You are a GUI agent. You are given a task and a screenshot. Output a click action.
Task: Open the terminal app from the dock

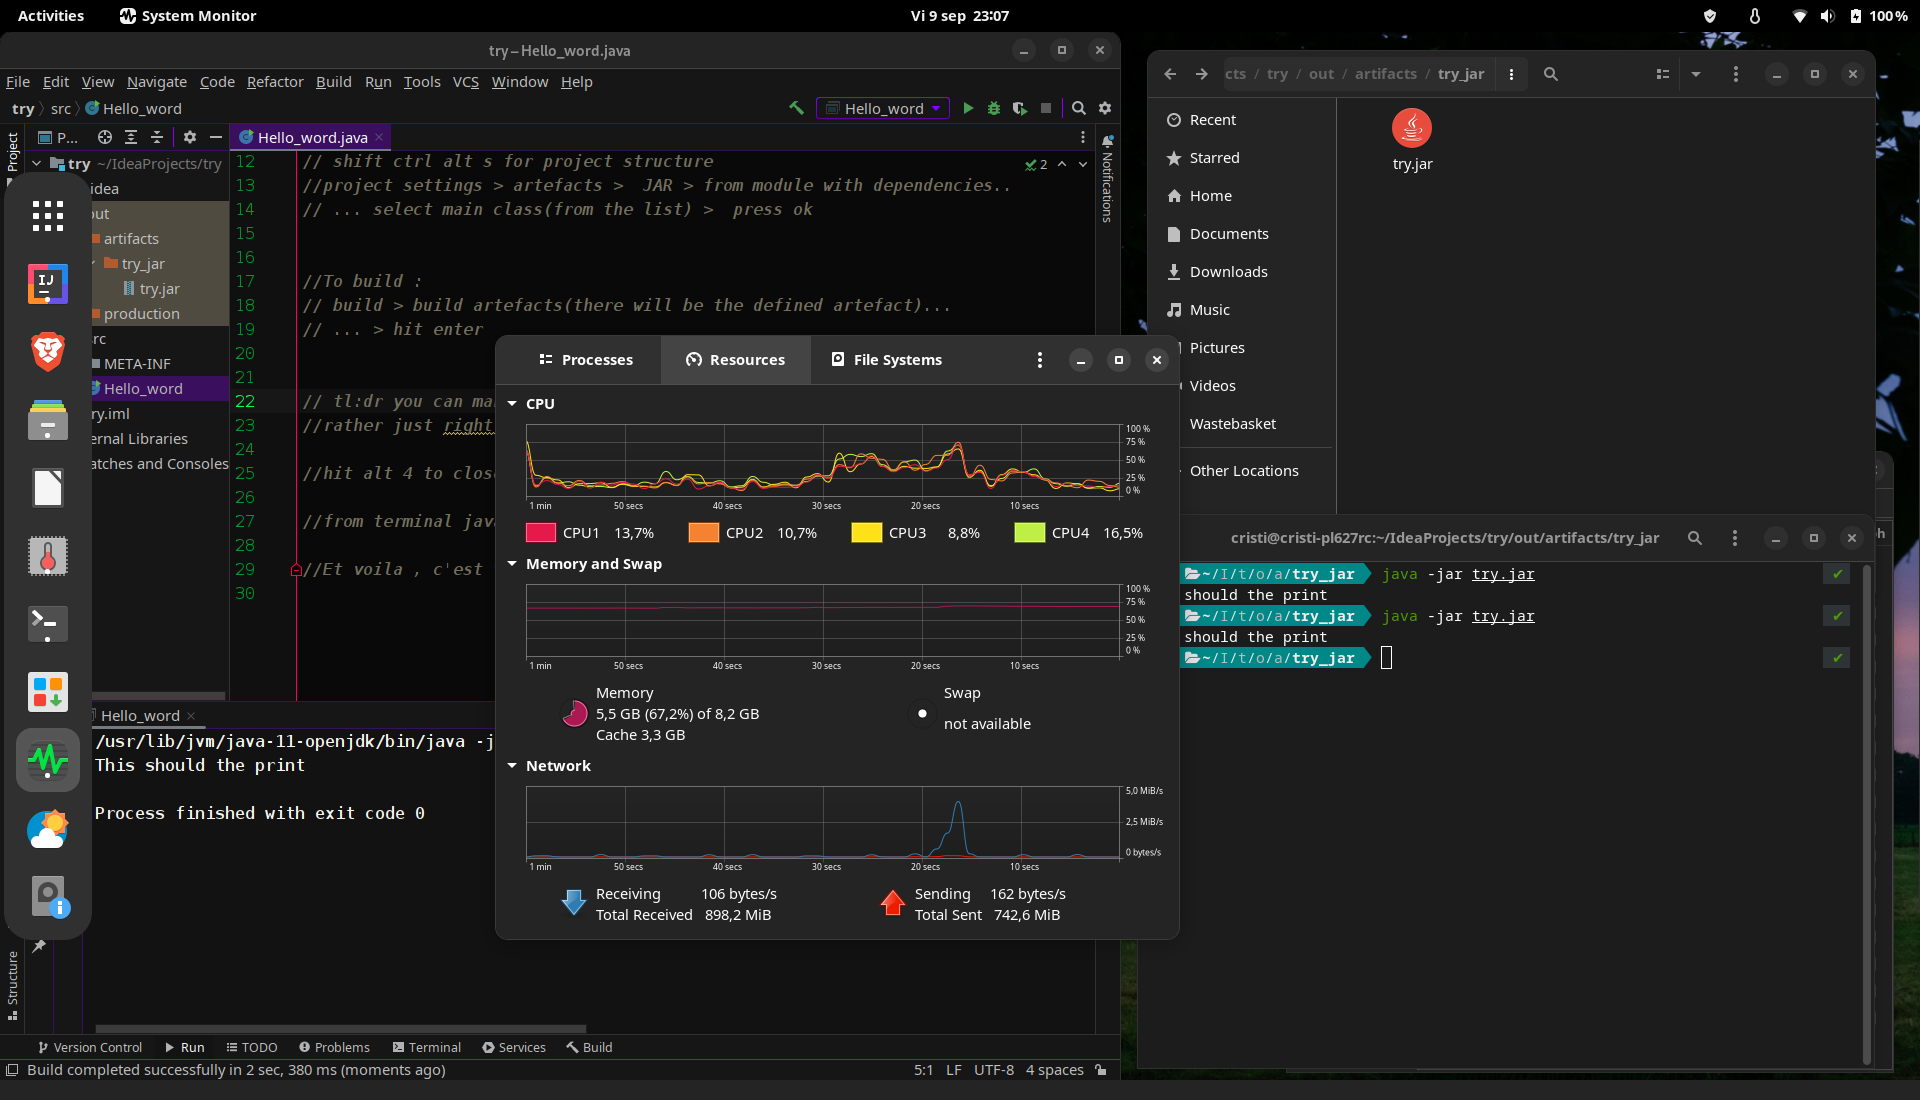pyautogui.click(x=48, y=624)
